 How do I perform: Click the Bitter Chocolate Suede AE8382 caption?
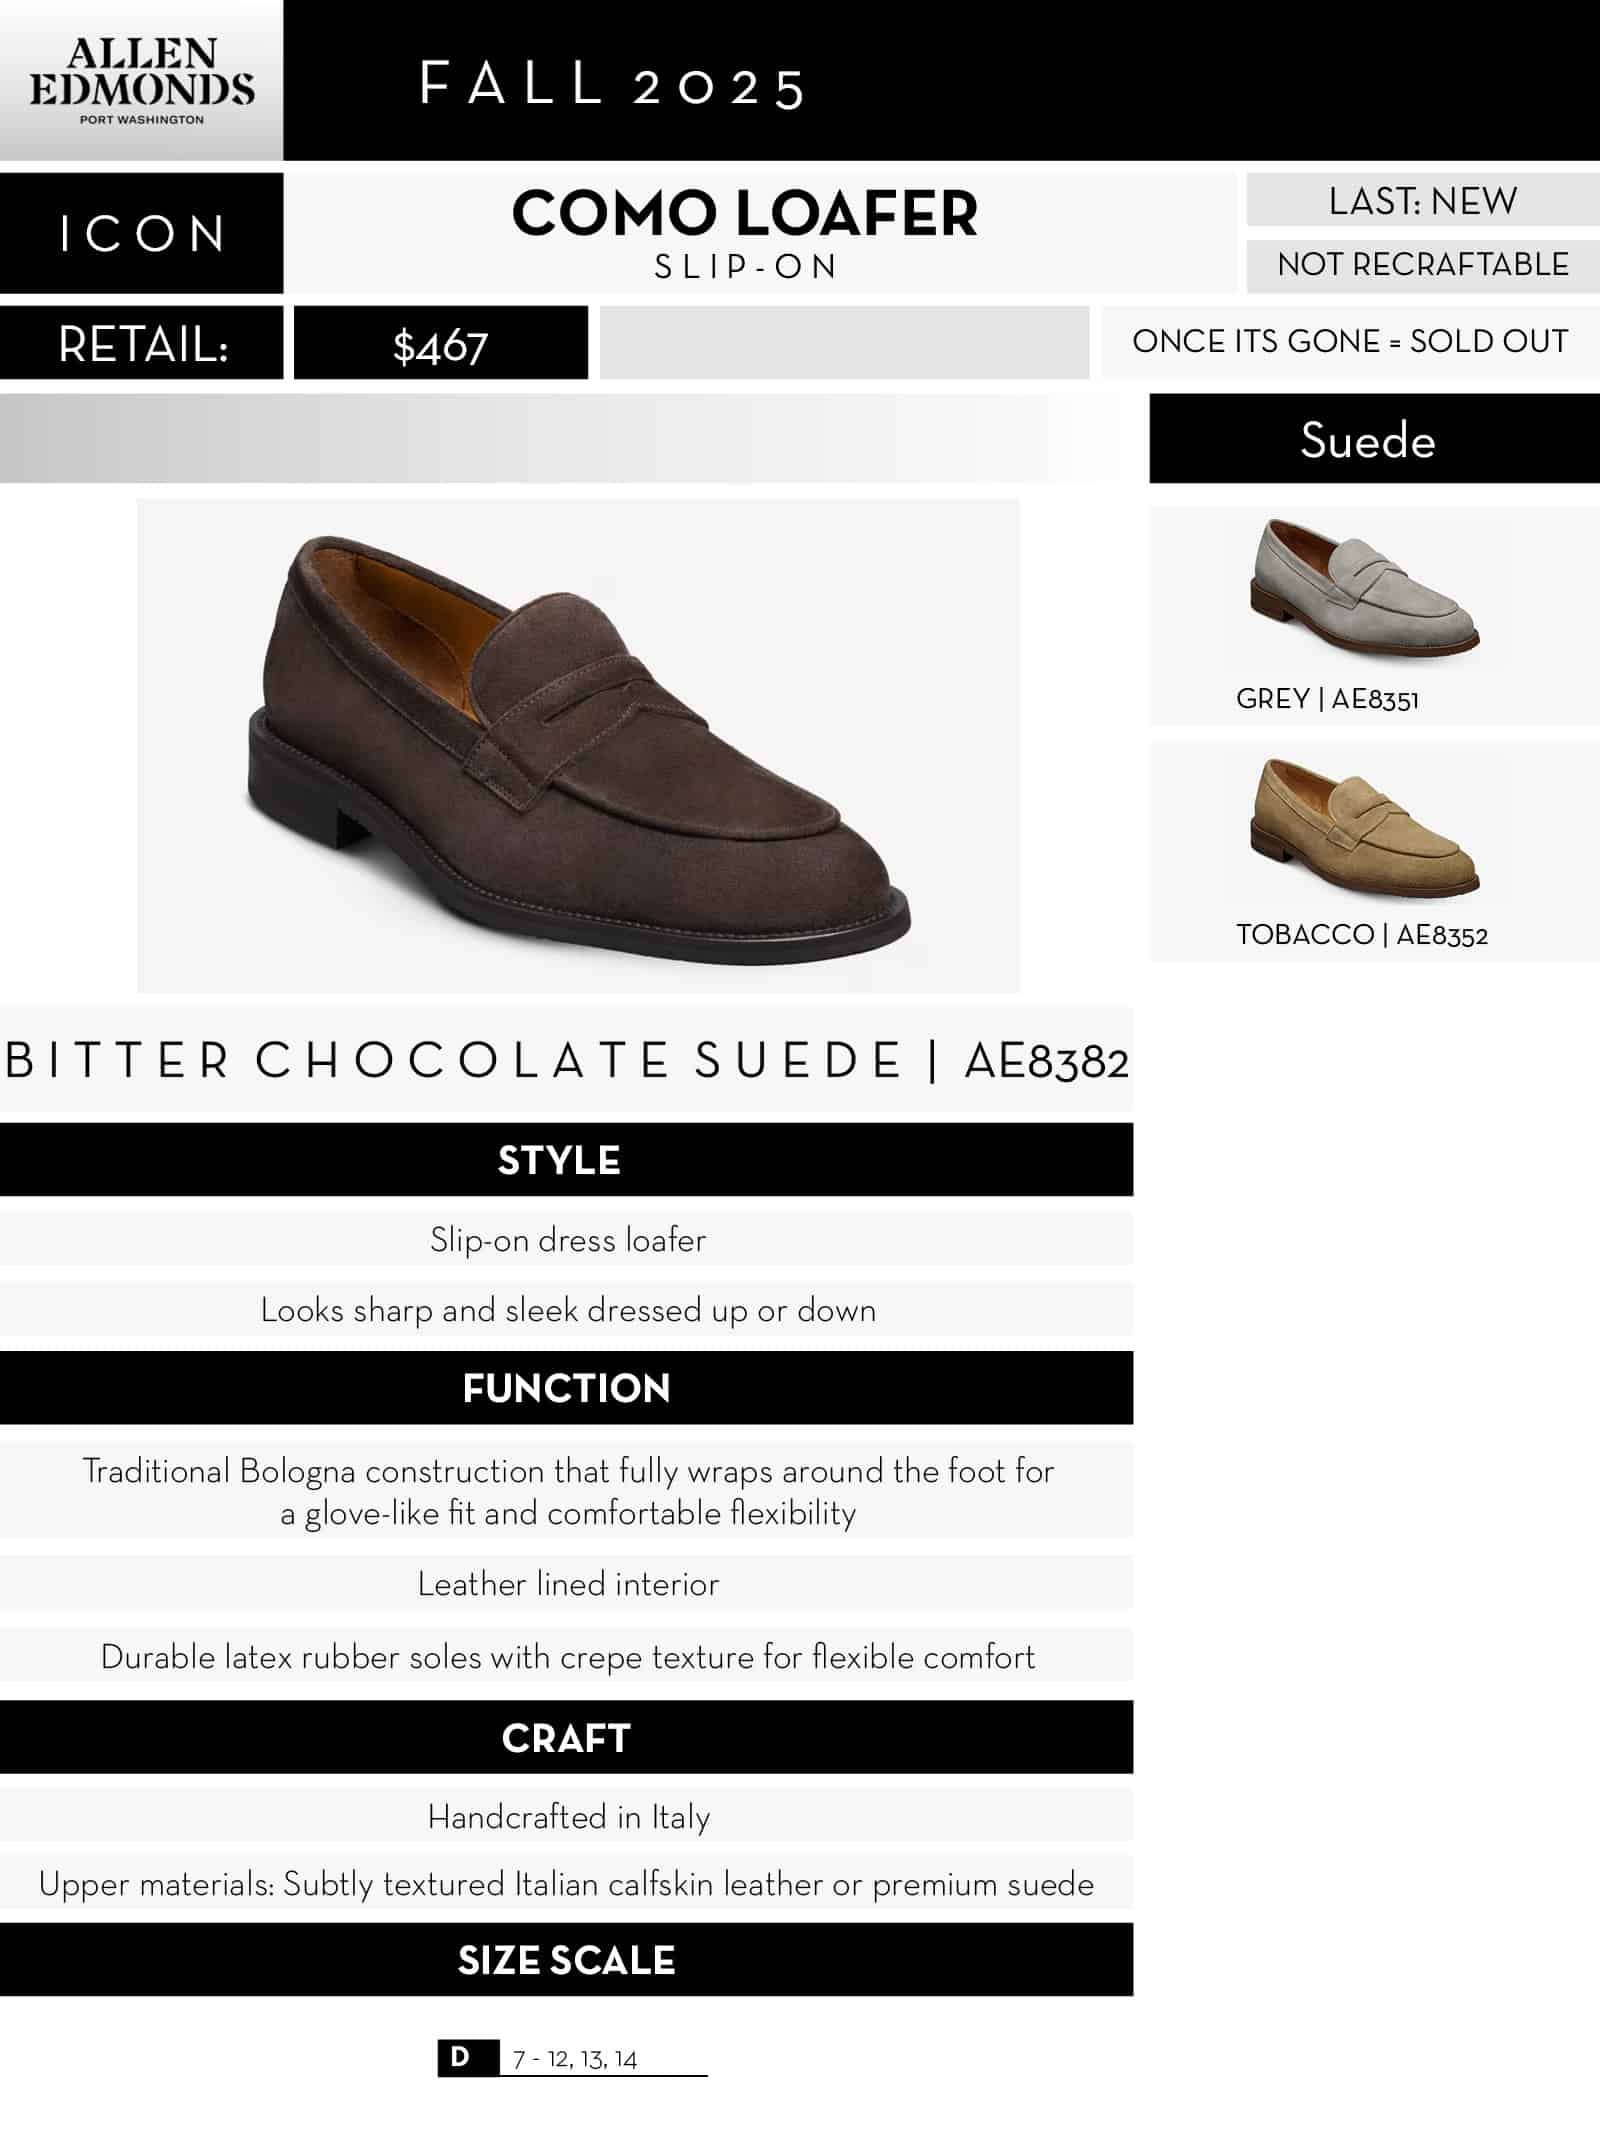point(566,1061)
